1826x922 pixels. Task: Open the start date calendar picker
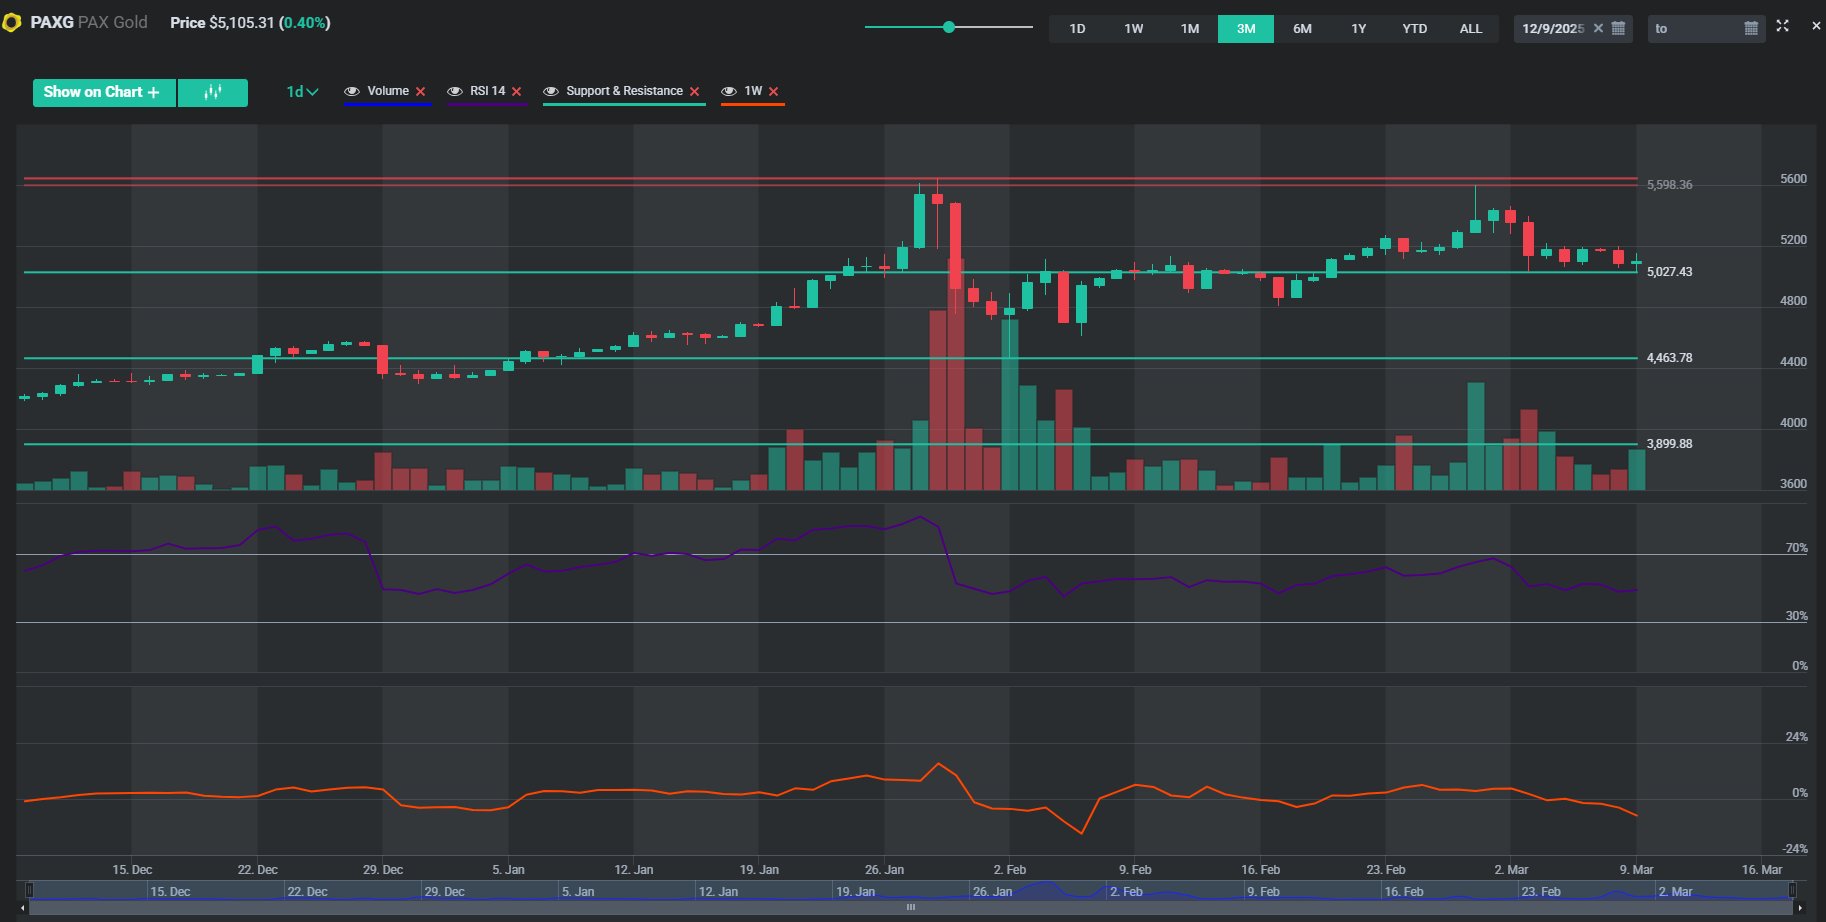pos(1619,28)
